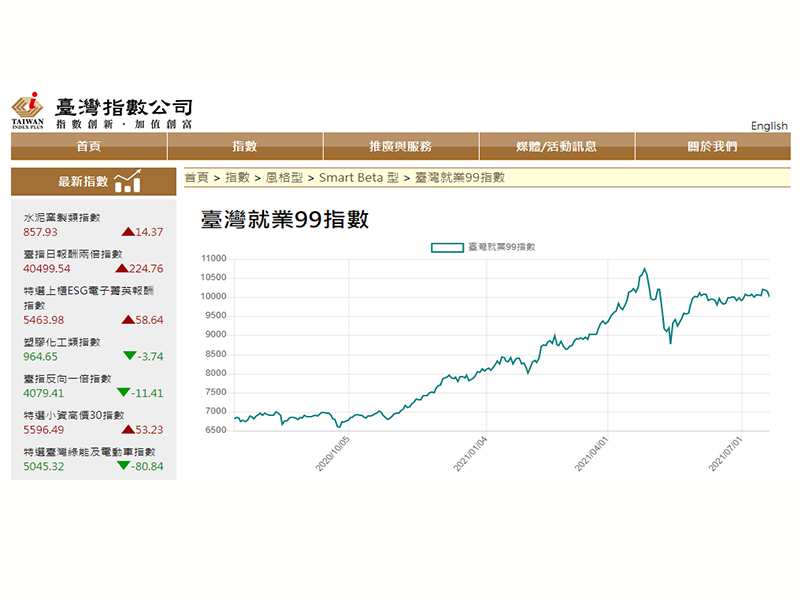
Task: Click red up arrow beside 224.76
Action: tap(122, 268)
